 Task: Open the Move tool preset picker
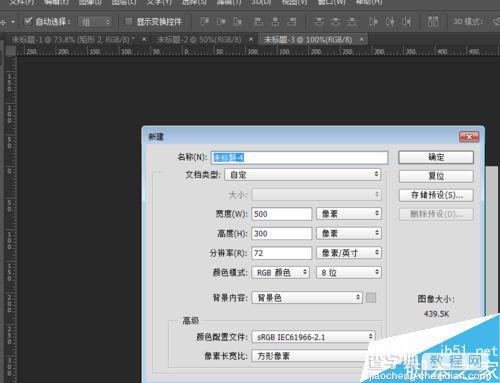tap(13, 22)
